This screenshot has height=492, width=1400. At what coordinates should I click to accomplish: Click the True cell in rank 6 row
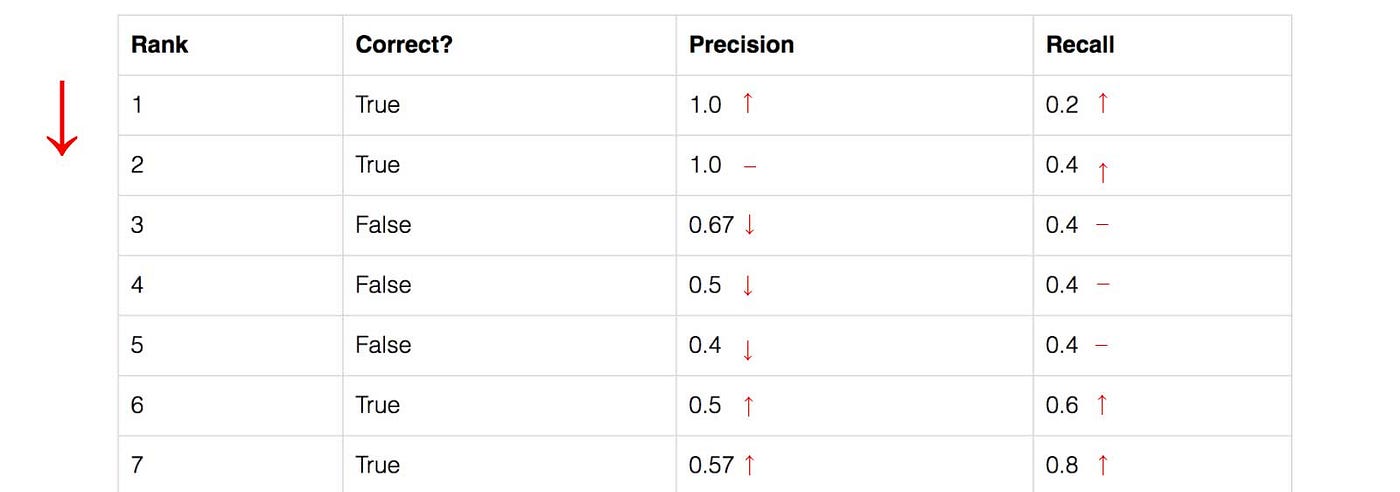(x=377, y=405)
